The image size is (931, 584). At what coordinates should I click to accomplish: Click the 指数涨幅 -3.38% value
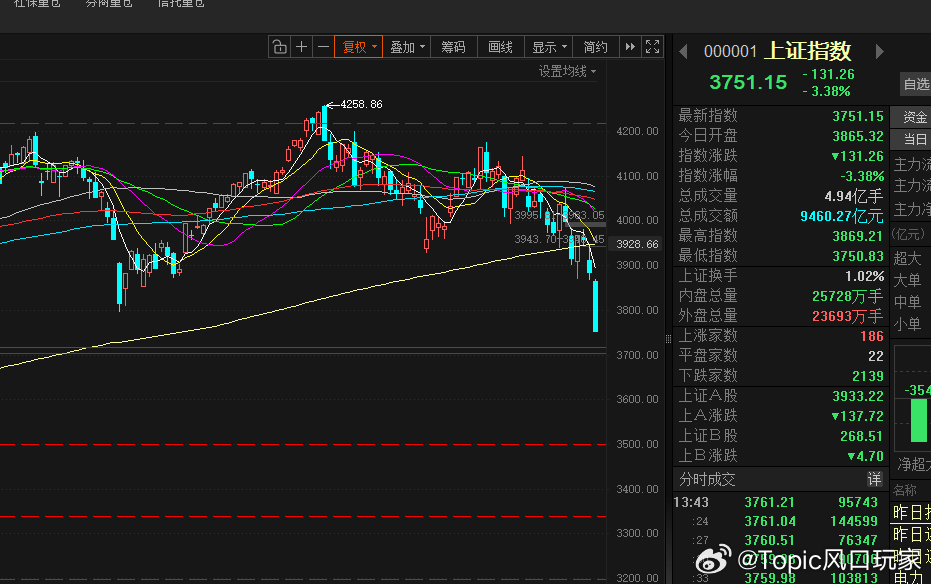coord(862,176)
